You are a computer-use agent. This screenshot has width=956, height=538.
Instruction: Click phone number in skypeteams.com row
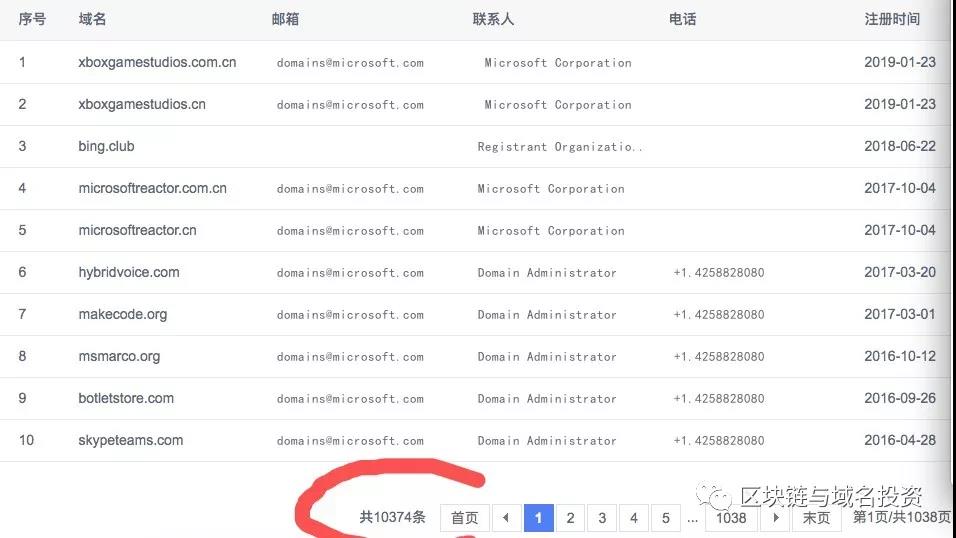coord(719,440)
